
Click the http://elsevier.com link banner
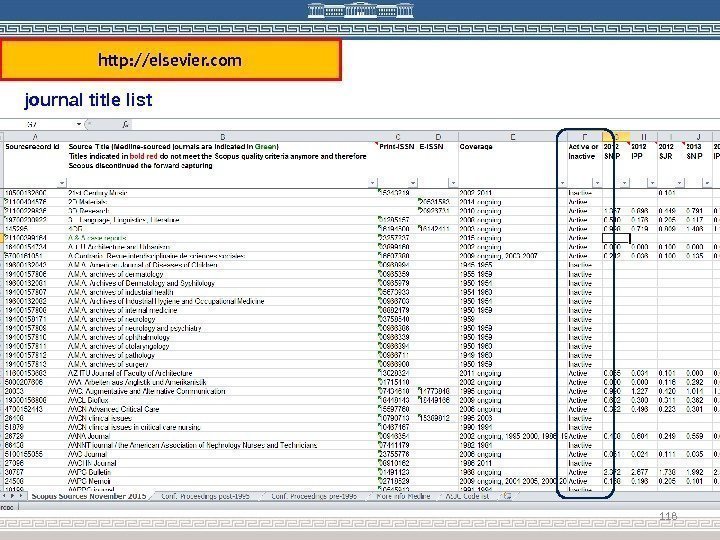[x=170, y=60]
